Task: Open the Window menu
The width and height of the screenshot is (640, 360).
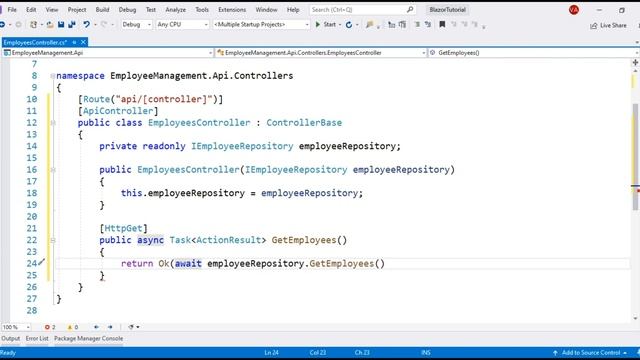Action: (266, 9)
